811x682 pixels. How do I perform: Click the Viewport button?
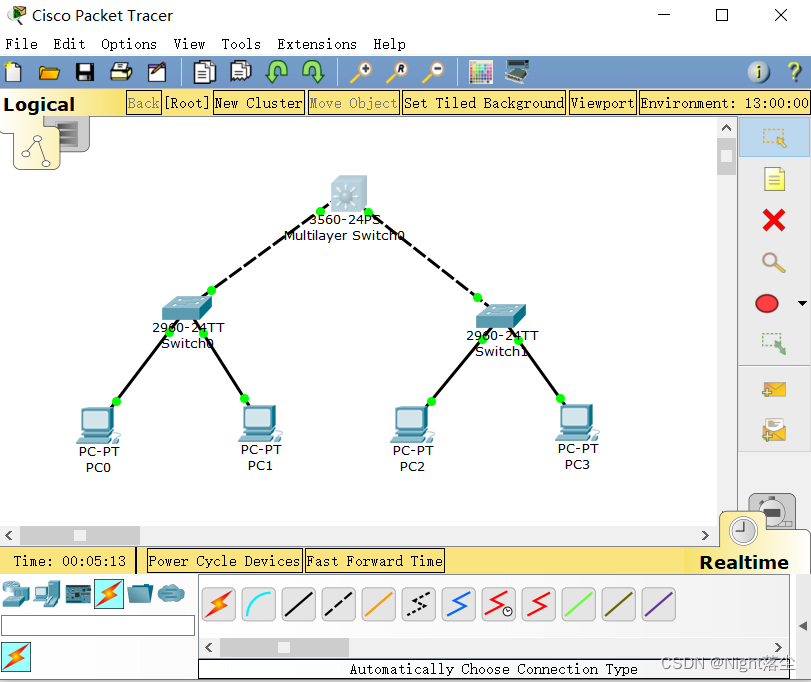pos(603,103)
